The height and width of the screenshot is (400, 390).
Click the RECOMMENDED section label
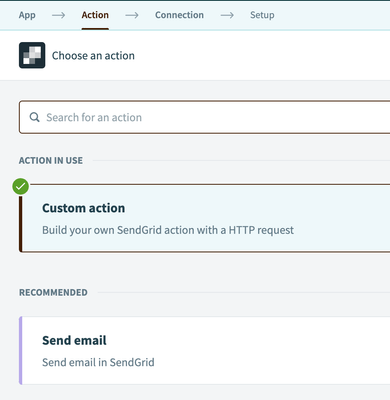coord(53,293)
